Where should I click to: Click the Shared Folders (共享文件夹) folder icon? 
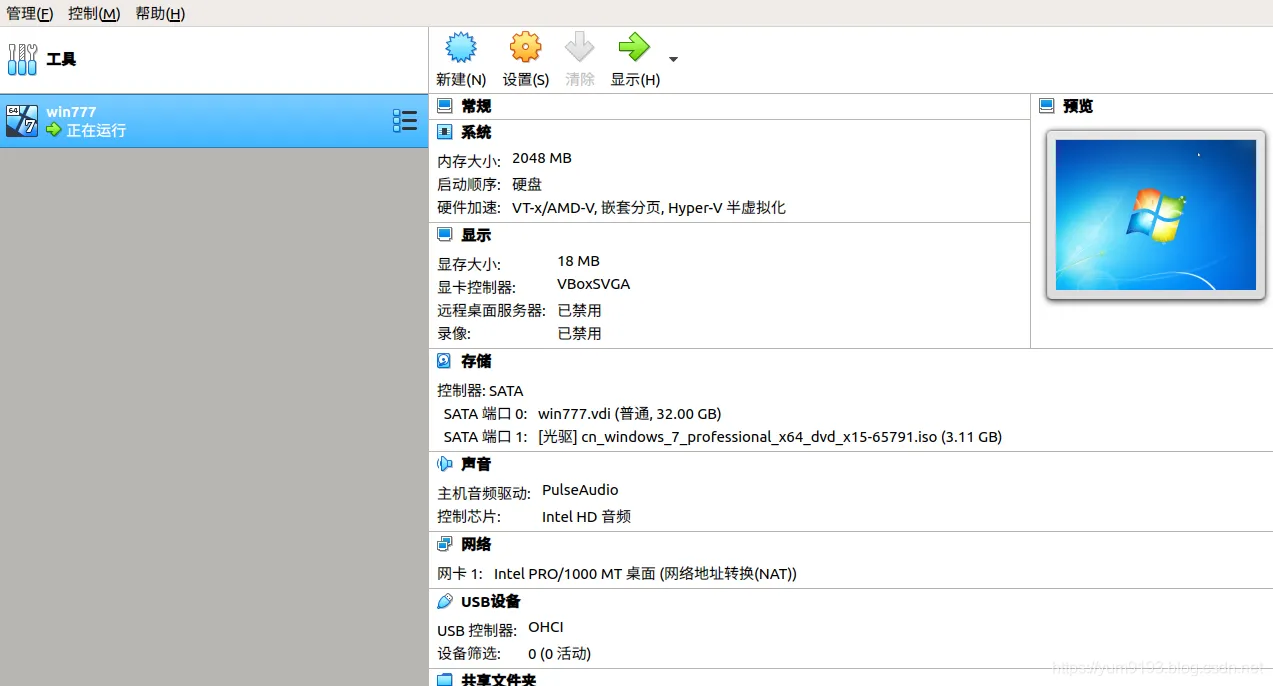click(x=445, y=680)
